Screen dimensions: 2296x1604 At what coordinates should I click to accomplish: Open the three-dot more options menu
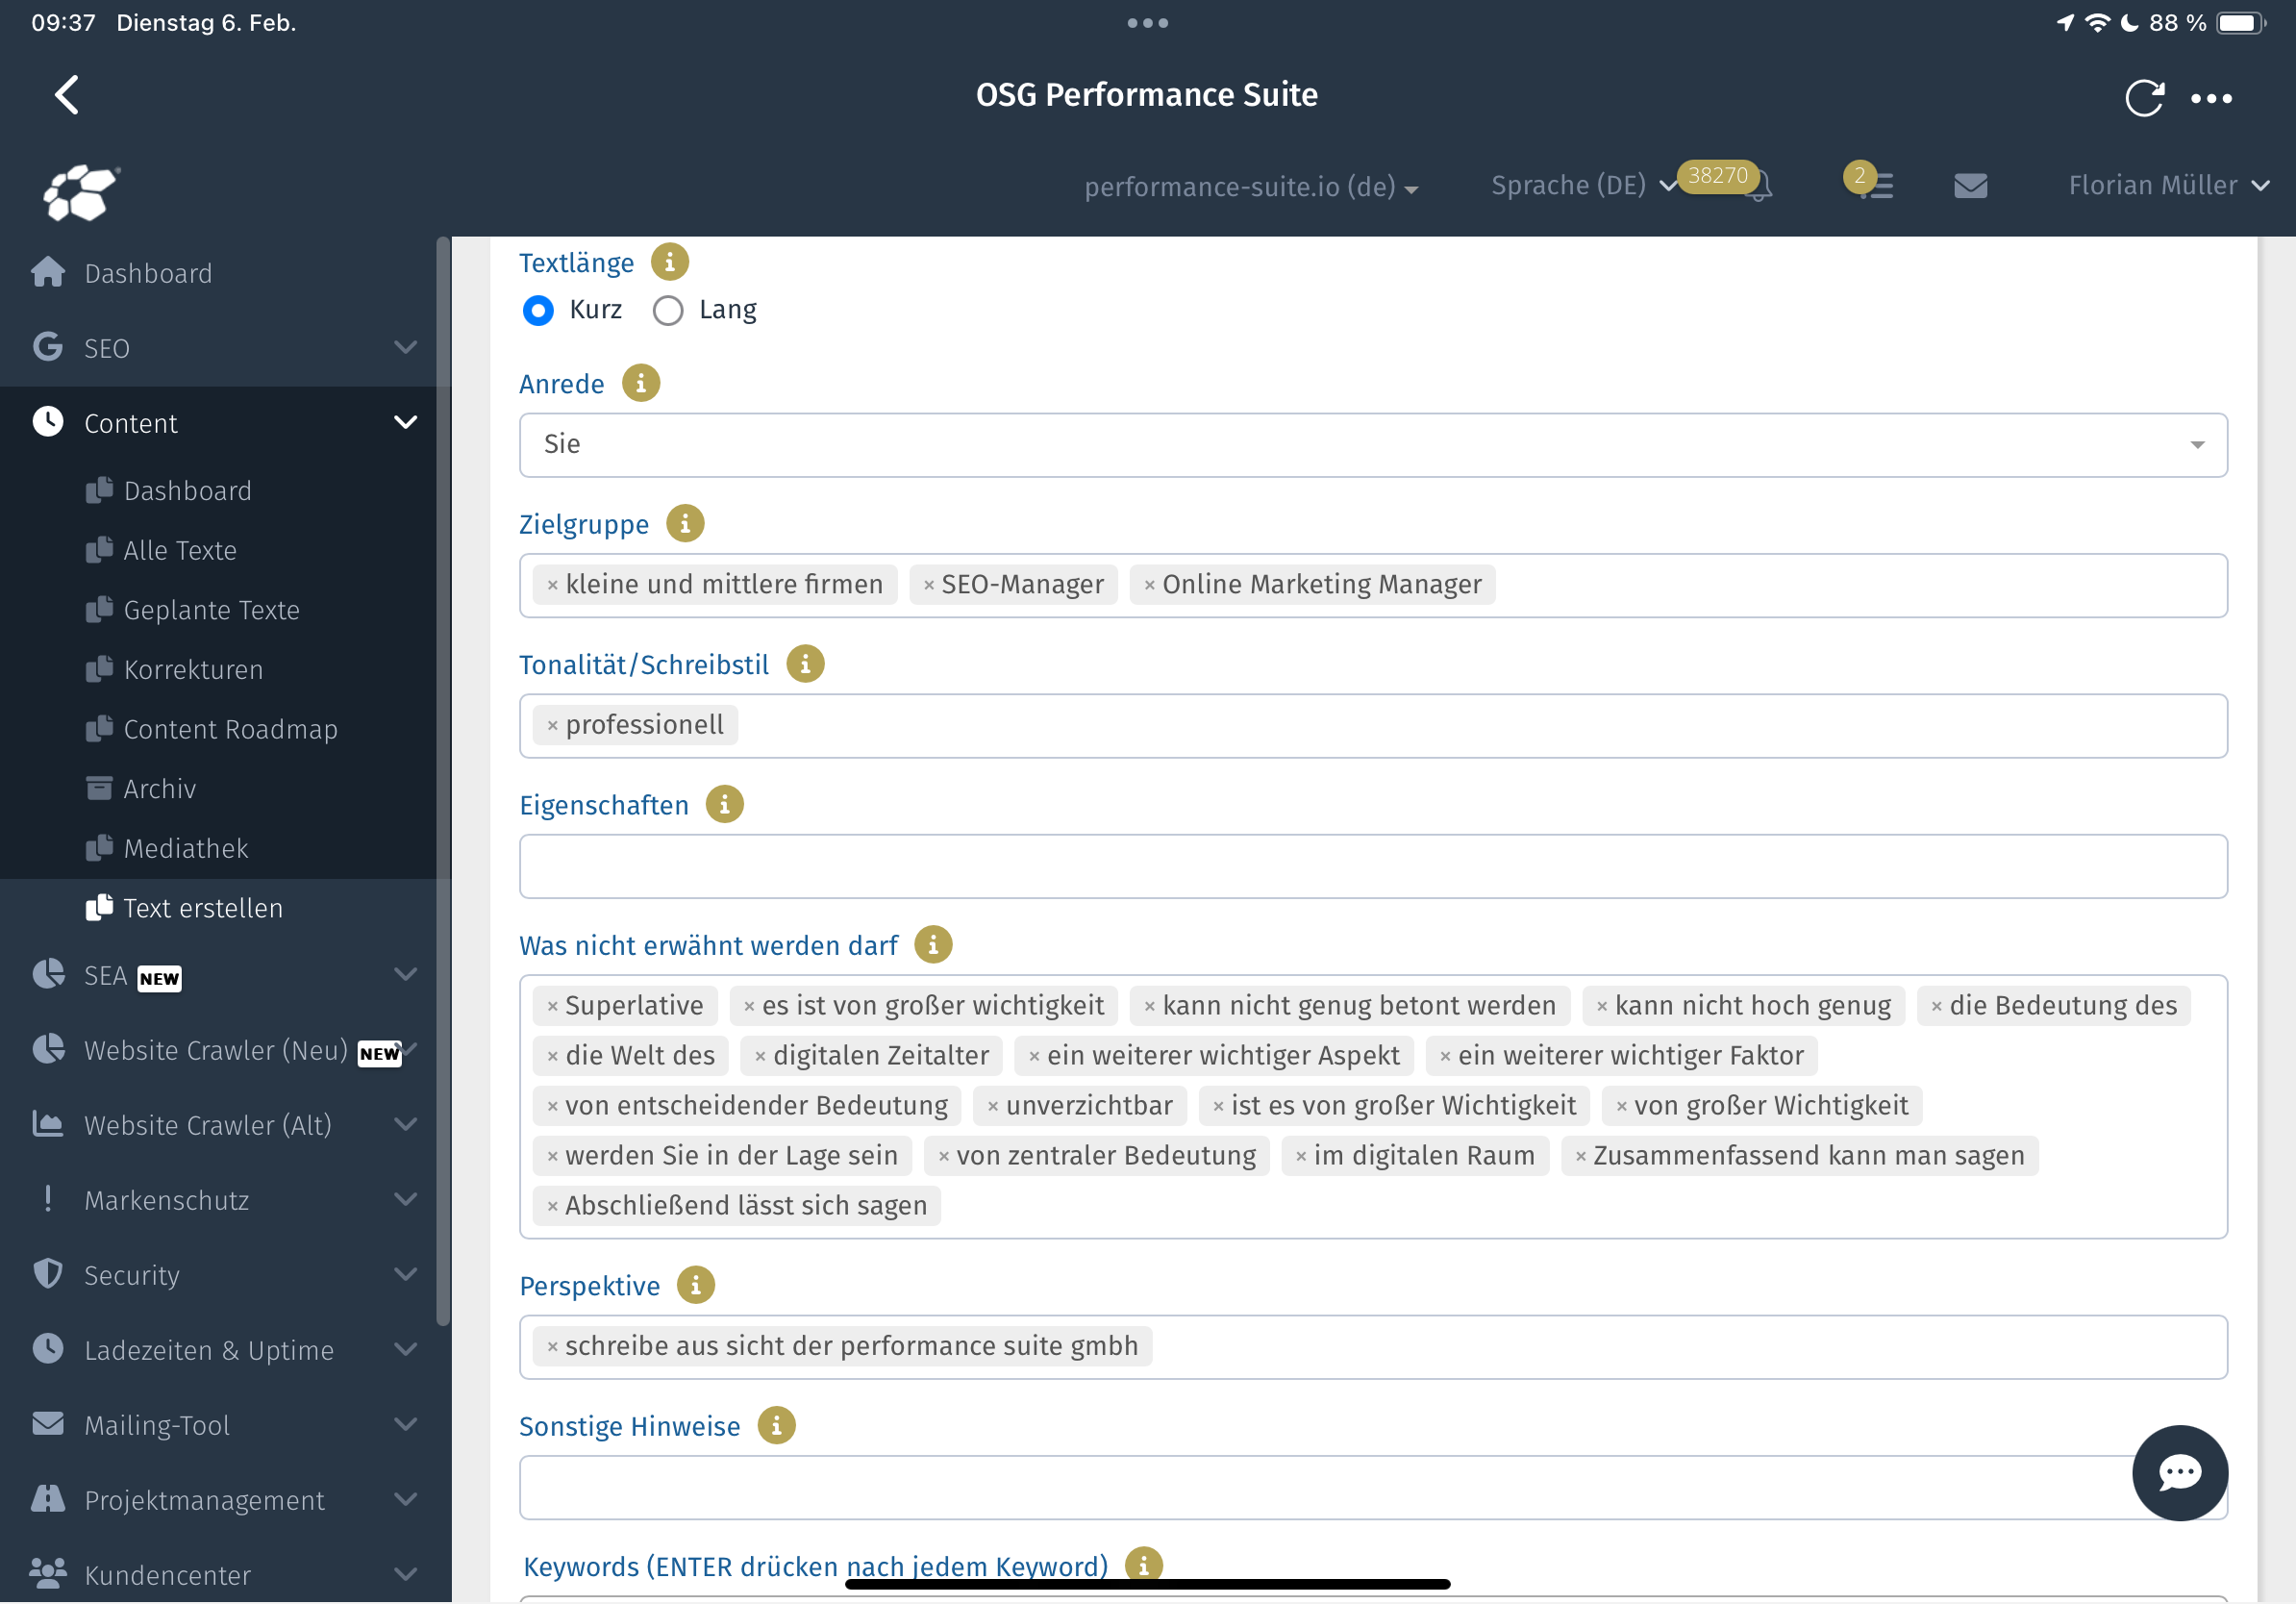[2211, 98]
